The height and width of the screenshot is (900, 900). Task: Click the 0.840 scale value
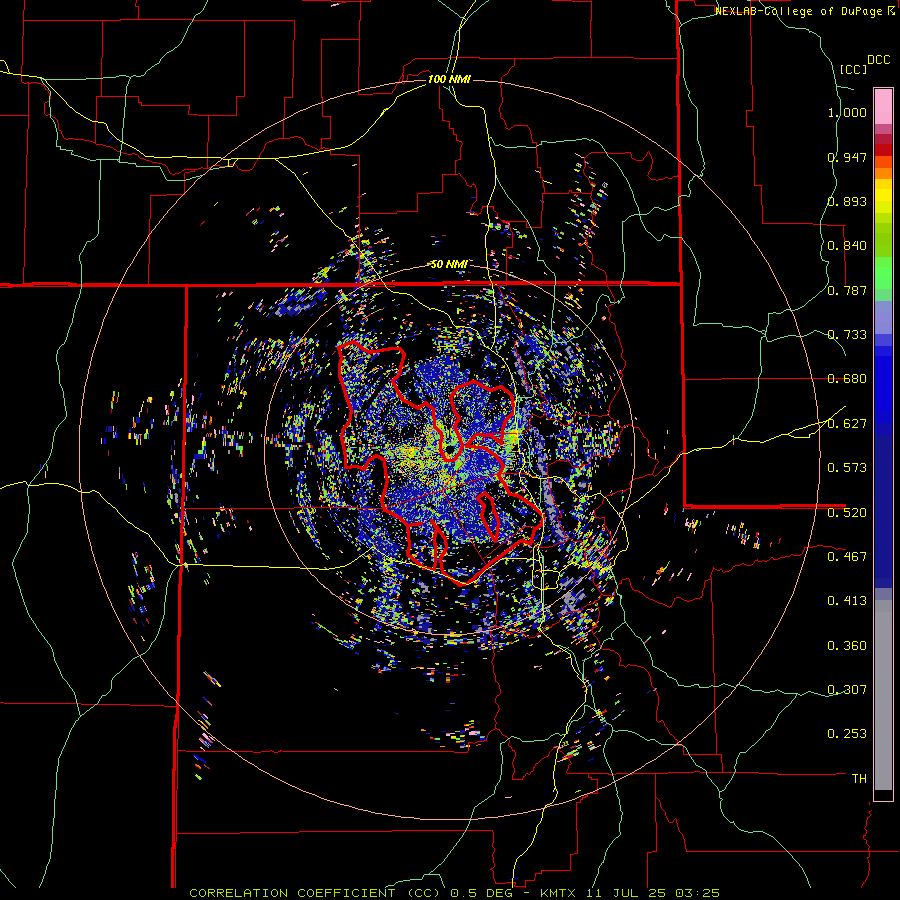(847, 246)
